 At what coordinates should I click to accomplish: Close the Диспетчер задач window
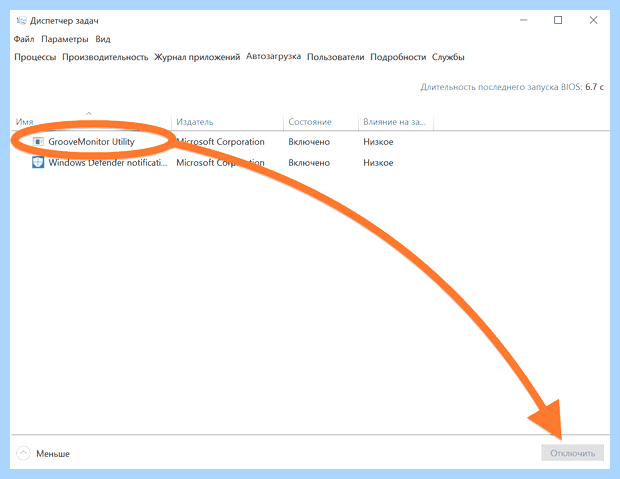coord(593,20)
